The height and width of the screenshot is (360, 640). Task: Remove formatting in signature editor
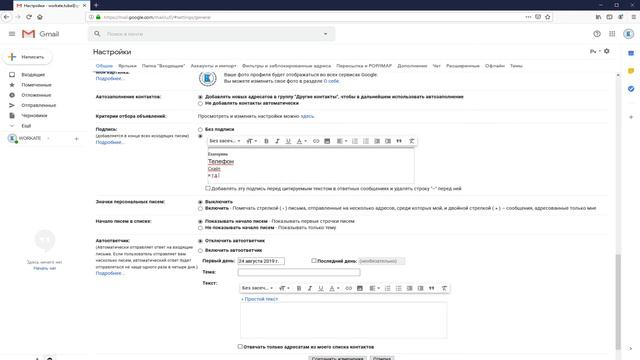tap(411, 141)
